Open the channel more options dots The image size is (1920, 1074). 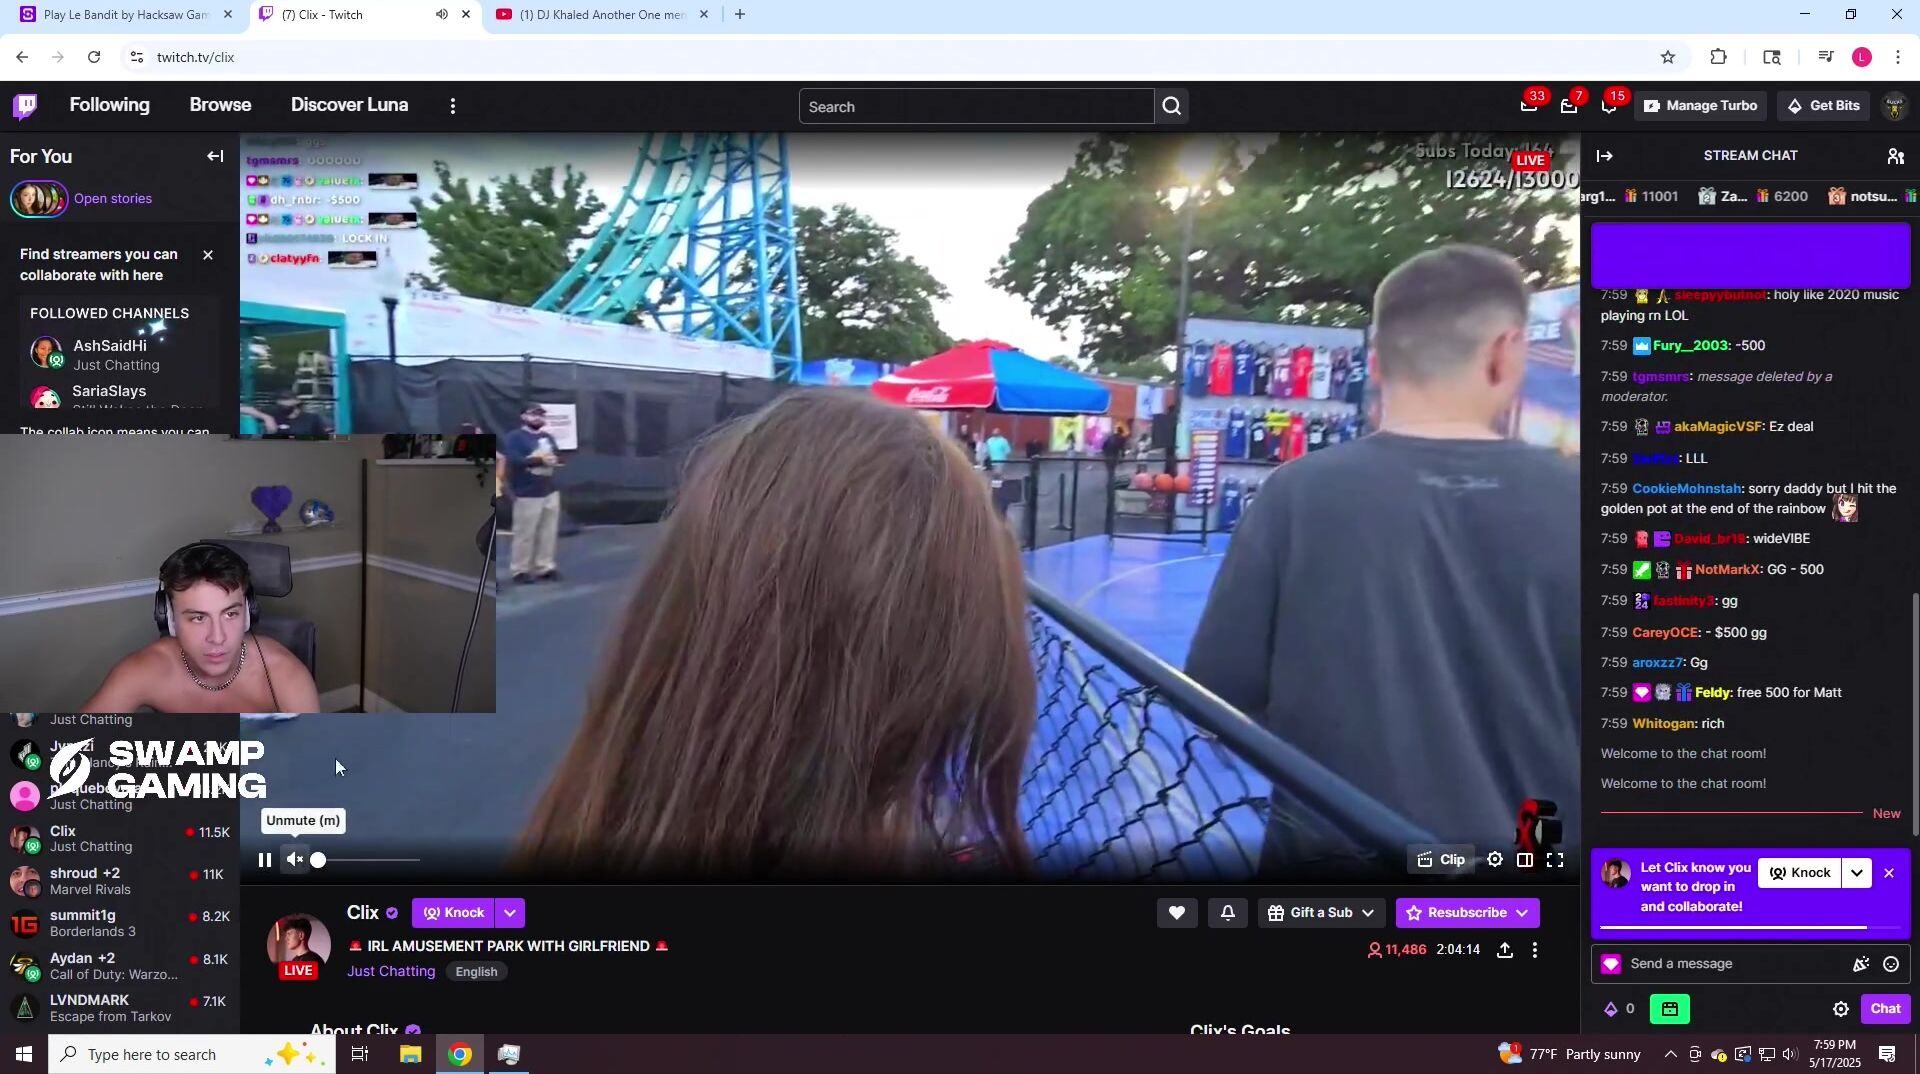[x=1535, y=950]
